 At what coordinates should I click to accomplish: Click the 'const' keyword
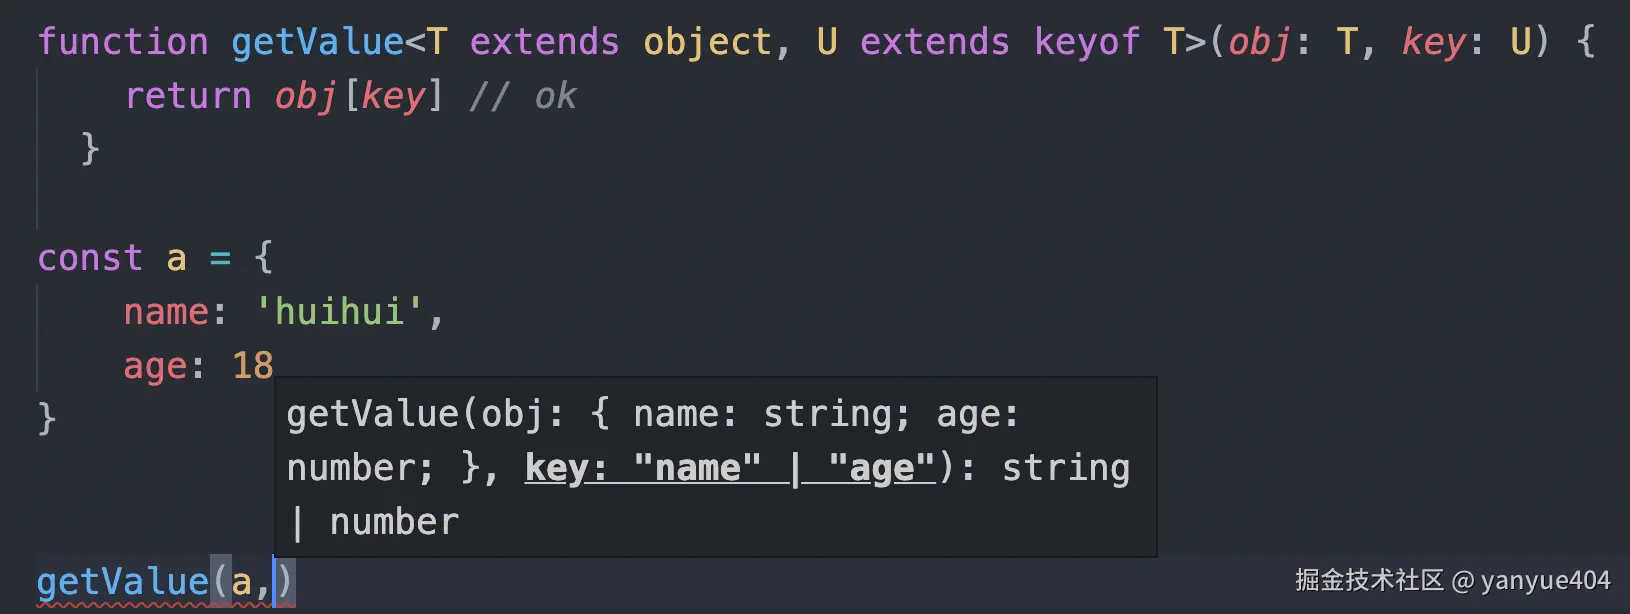click(x=90, y=258)
